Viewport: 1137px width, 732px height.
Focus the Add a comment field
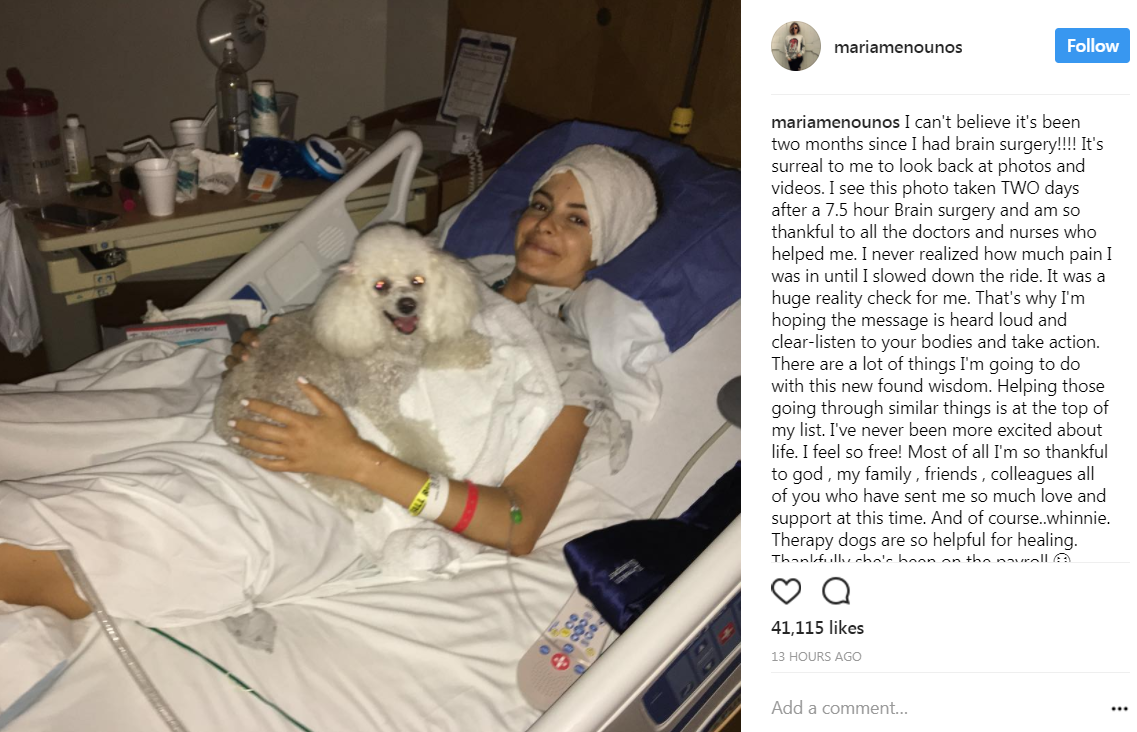pyautogui.click(x=935, y=708)
